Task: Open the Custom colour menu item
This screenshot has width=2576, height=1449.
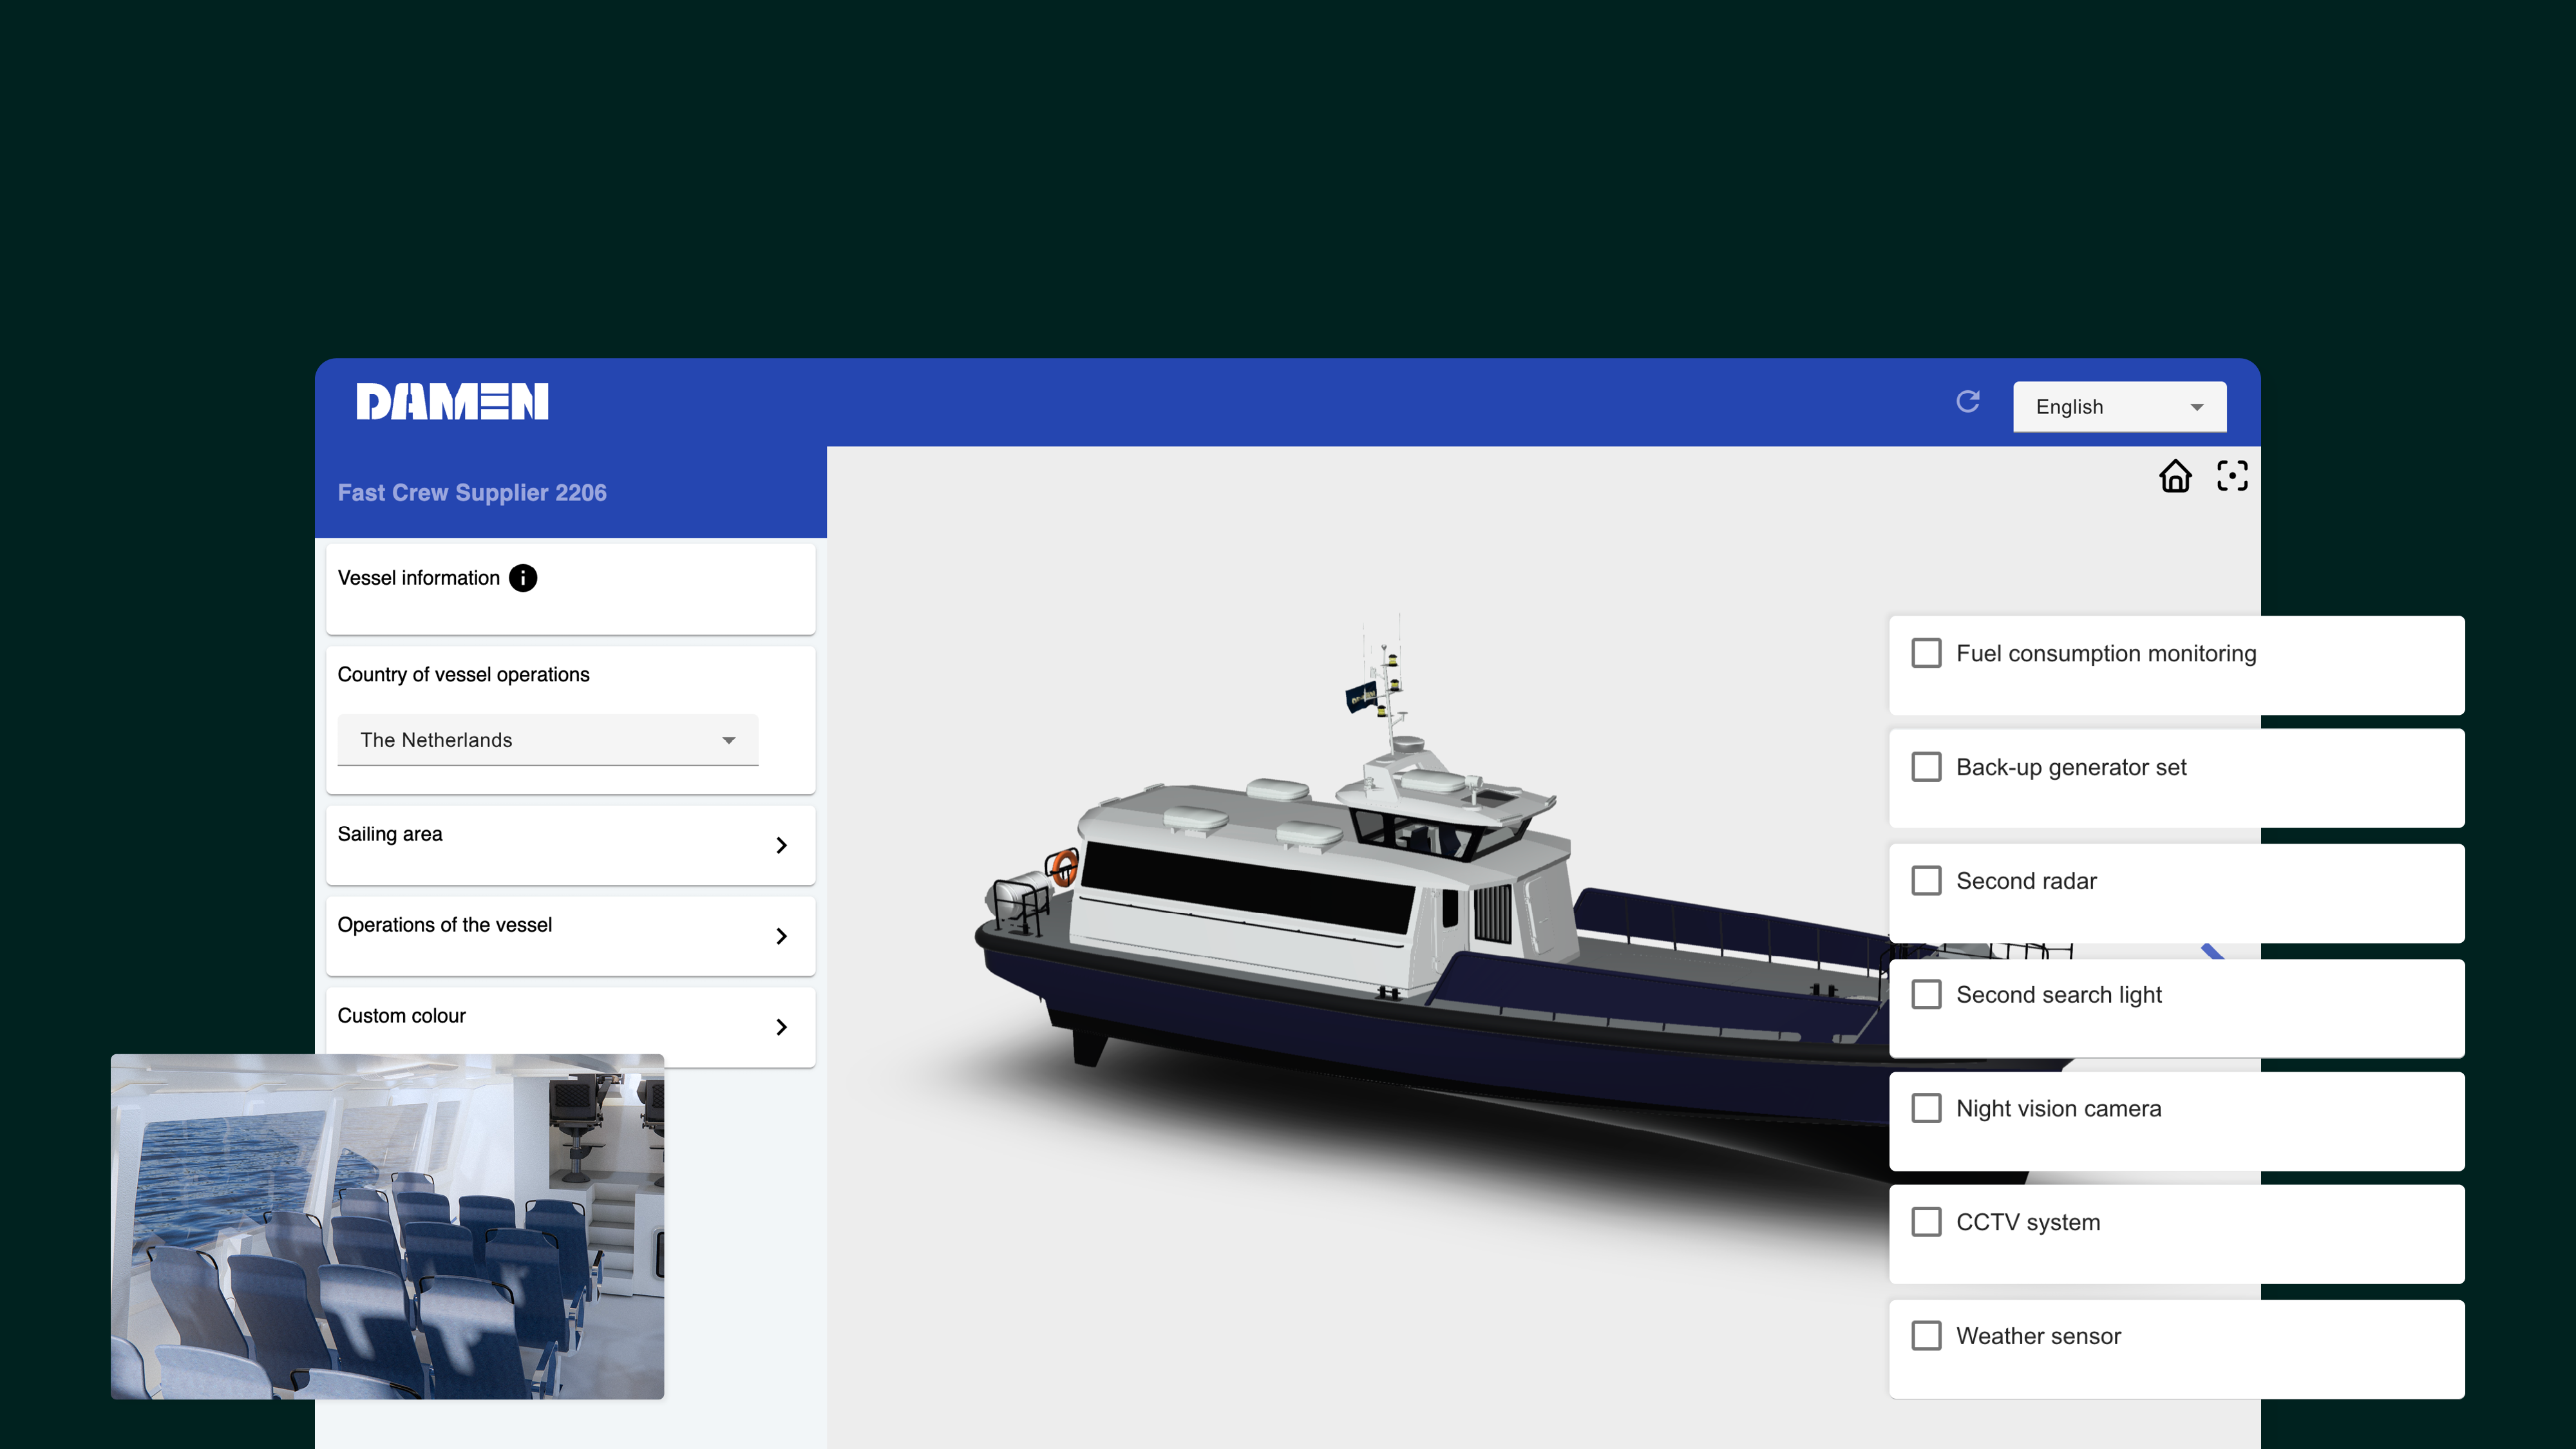Action: 402,1016
